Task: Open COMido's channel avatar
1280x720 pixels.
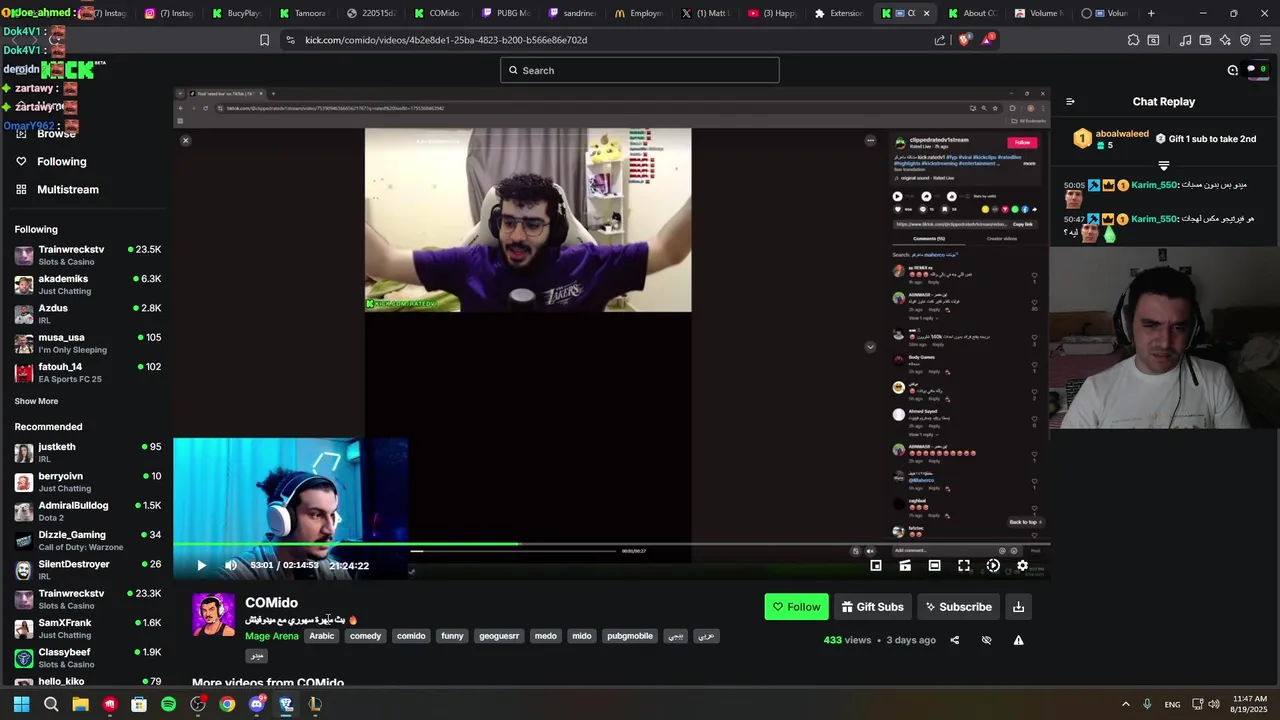Action: (213, 615)
